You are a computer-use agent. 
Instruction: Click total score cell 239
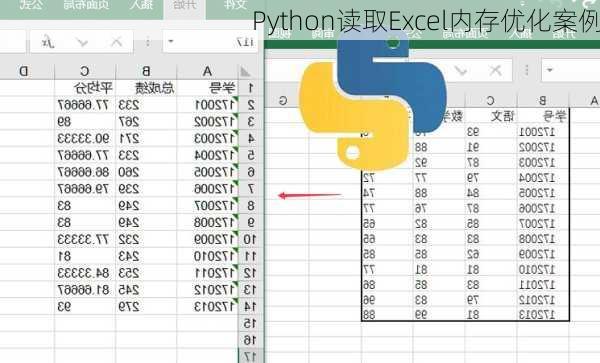pyautogui.click(x=146, y=189)
